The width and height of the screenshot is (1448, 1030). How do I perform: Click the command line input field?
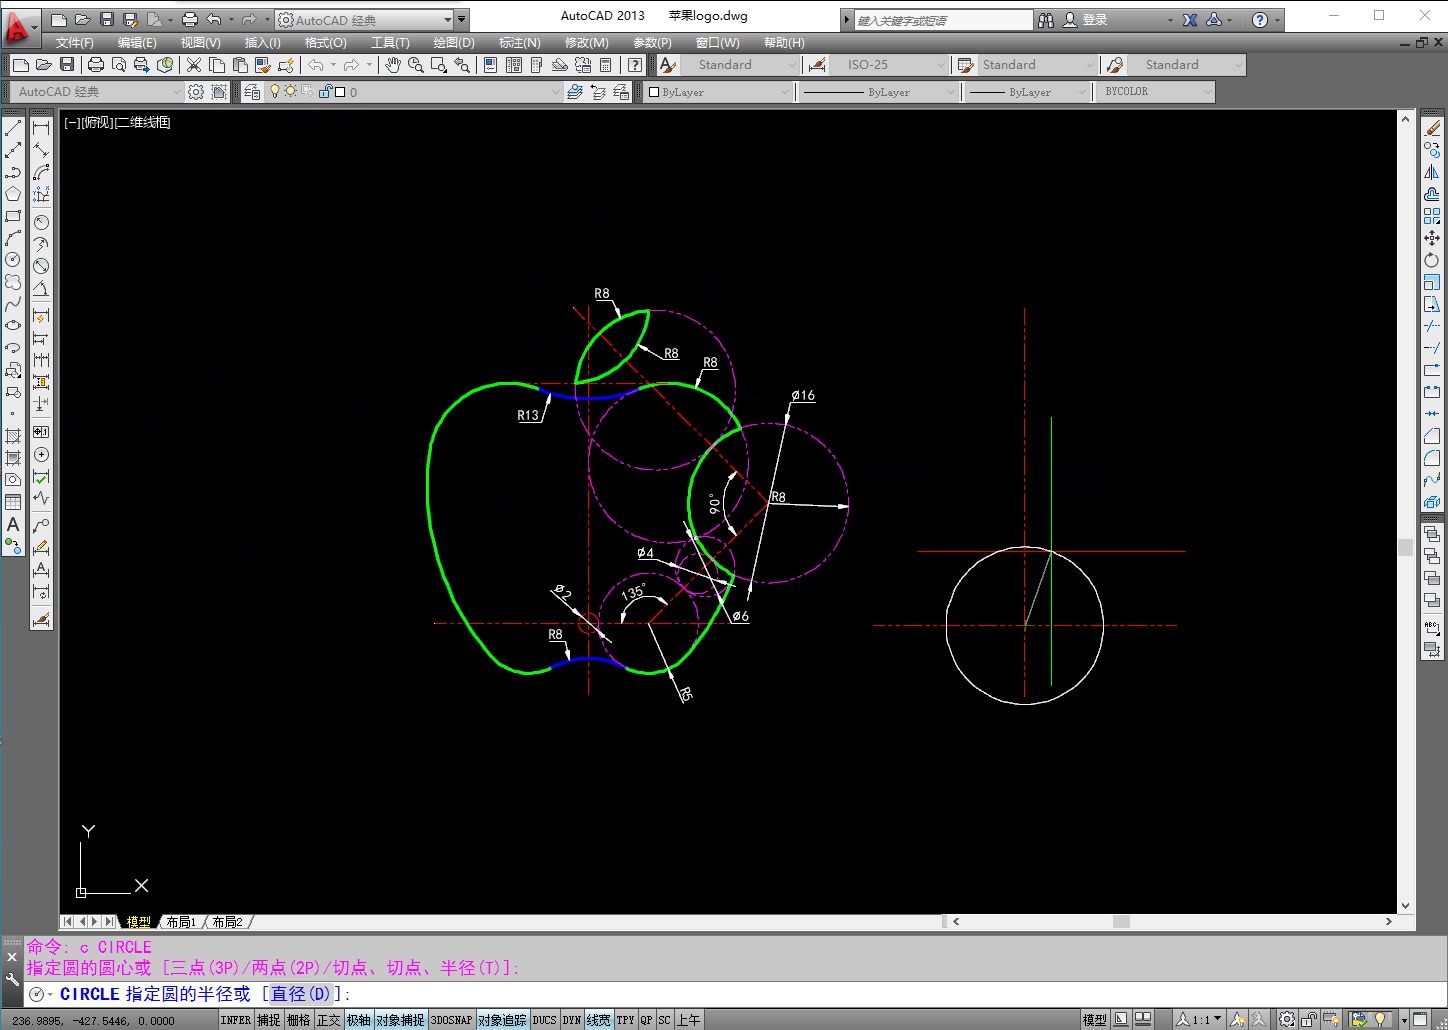pos(700,994)
